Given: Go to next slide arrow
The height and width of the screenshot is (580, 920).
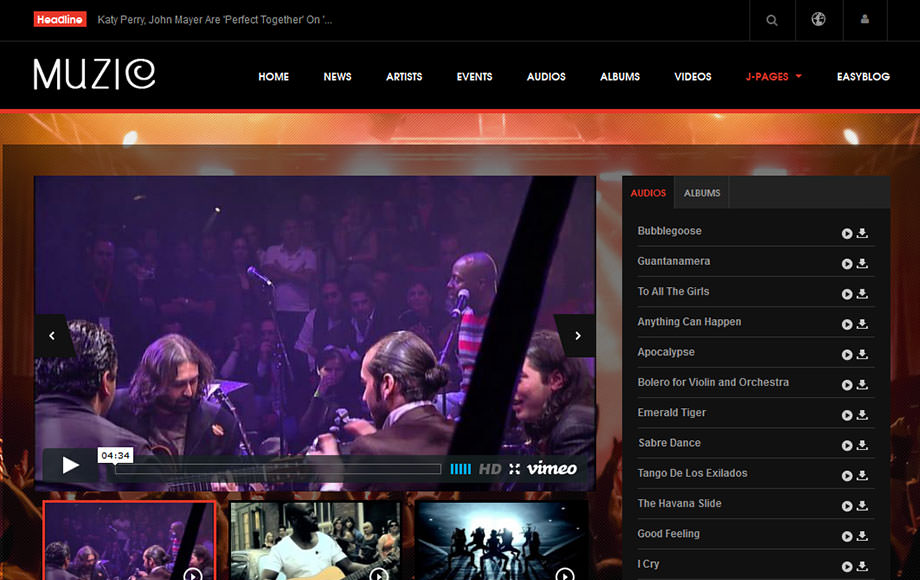Looking at the screenshot, I should click(576, 336).
